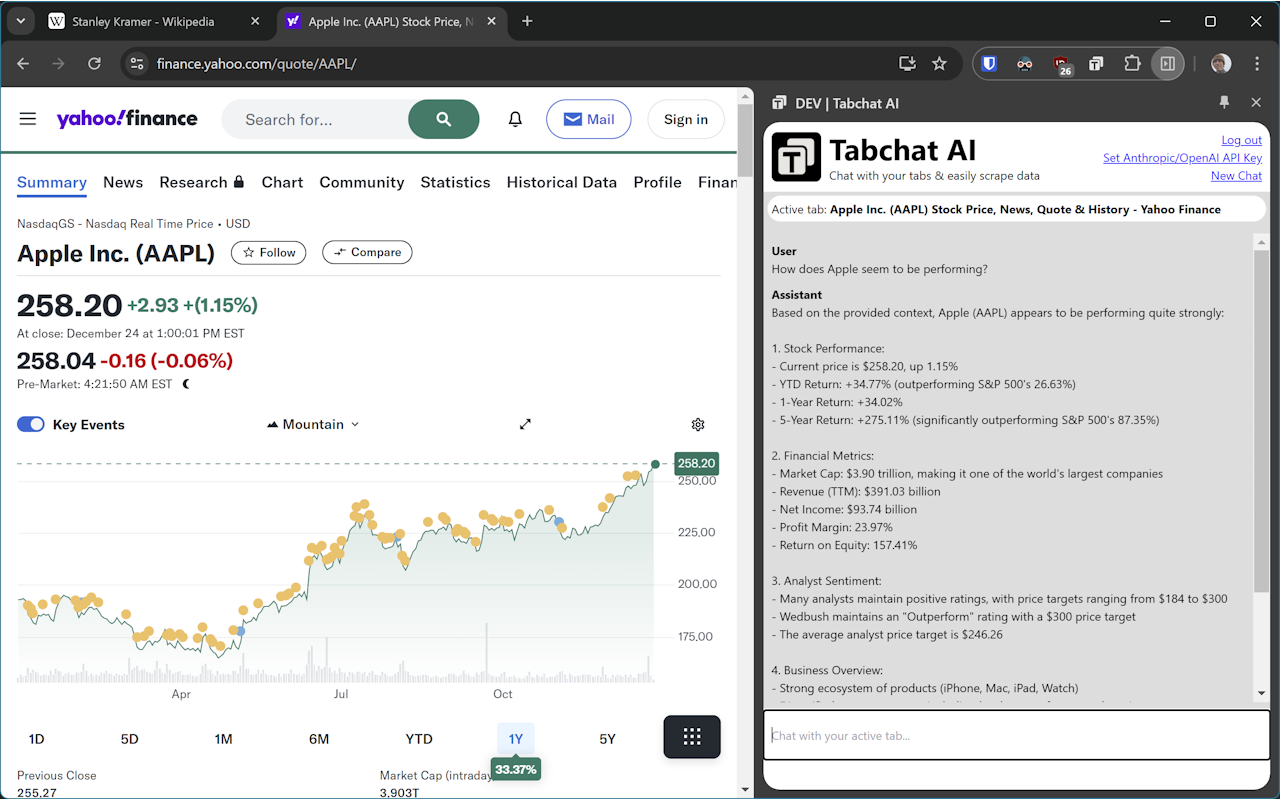Viewport: 1280px width, 800px height.
Task: Open the News tab
Action: pos(123,182)
